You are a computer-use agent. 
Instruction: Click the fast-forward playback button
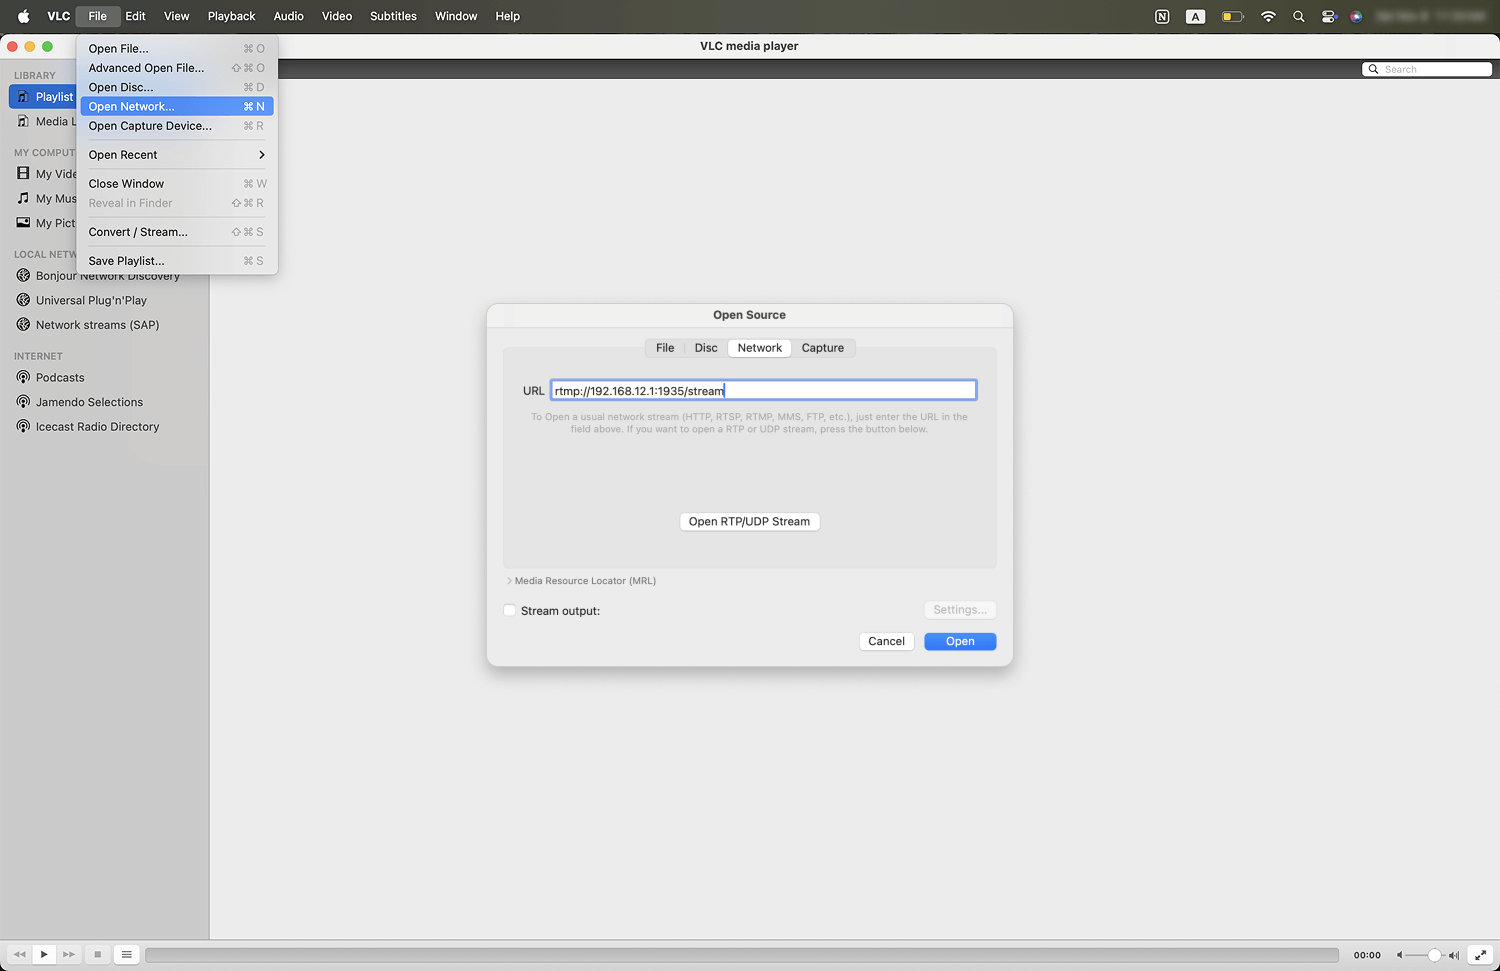(69, 955)
